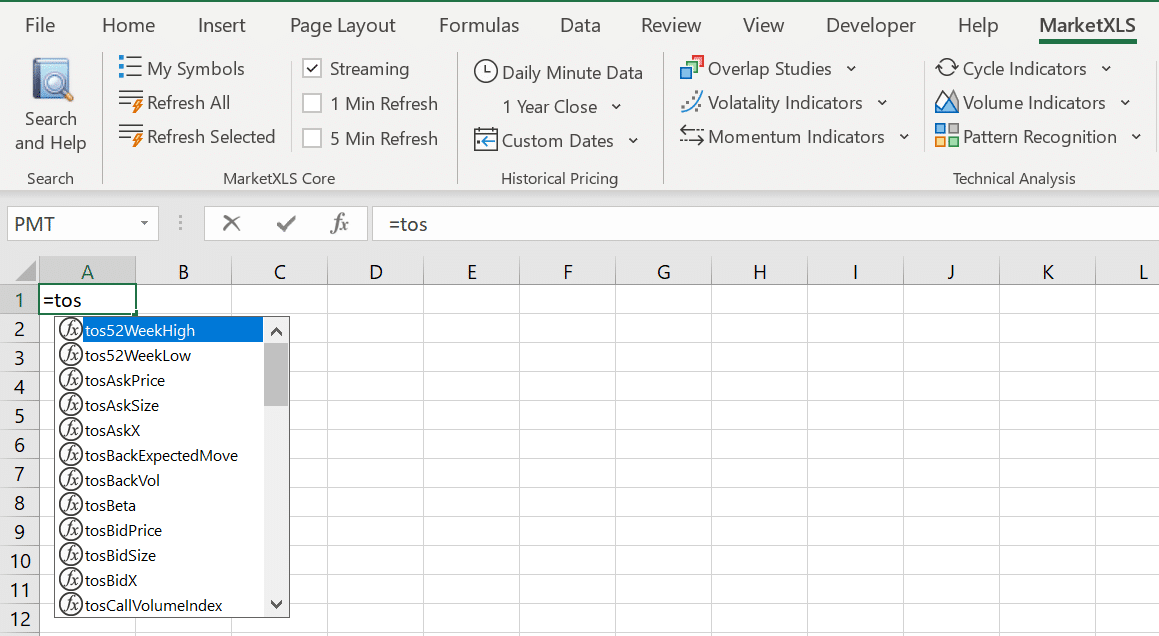Select tosCallVolumeIndex from the autocomplete list
This screenshot has width=1159, height=636.
(160, 605)
